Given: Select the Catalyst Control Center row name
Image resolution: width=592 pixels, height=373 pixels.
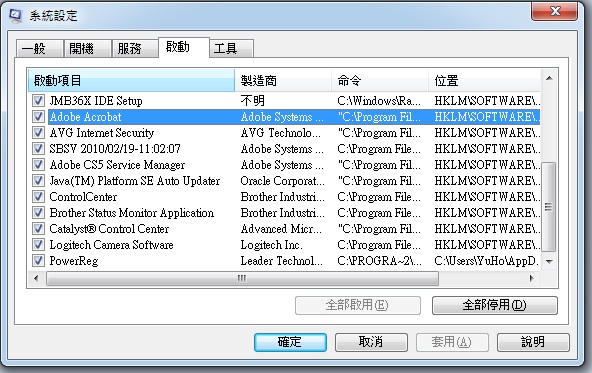Looking at the screenshot, I should coord(109,229).
